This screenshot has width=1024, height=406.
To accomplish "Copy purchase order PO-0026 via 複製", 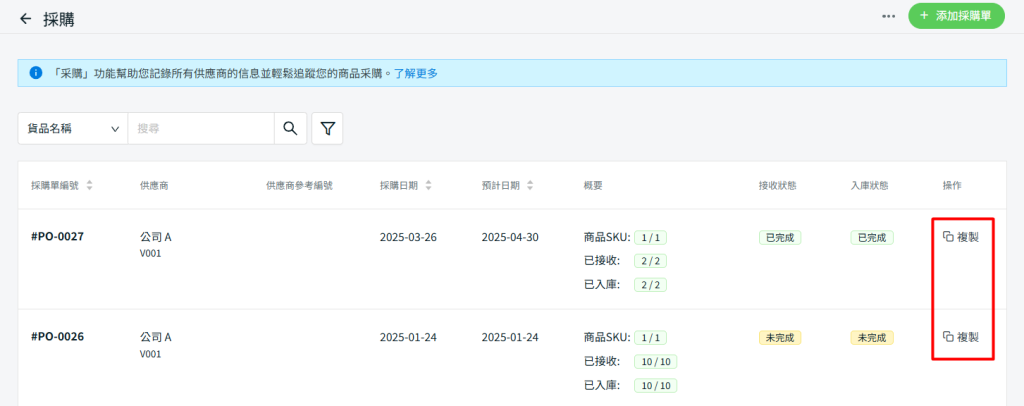I will point(961,337).
